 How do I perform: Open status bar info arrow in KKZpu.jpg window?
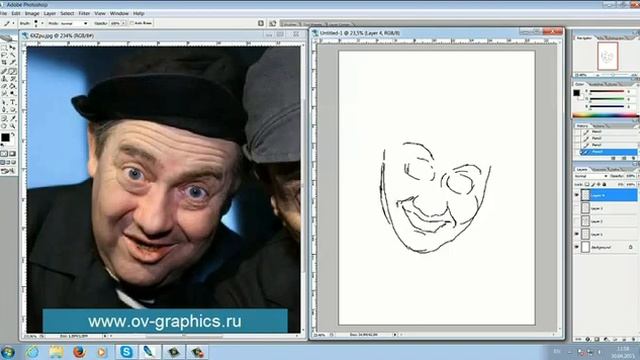click(x=105, y=336)
